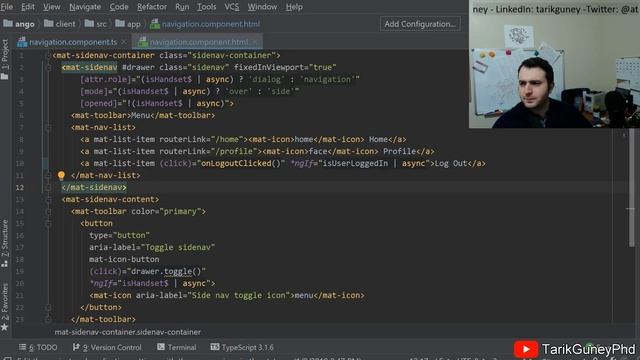Click fold end marker at line 11
This screenshot has width=640, height=360.
(x=48, y=176)
